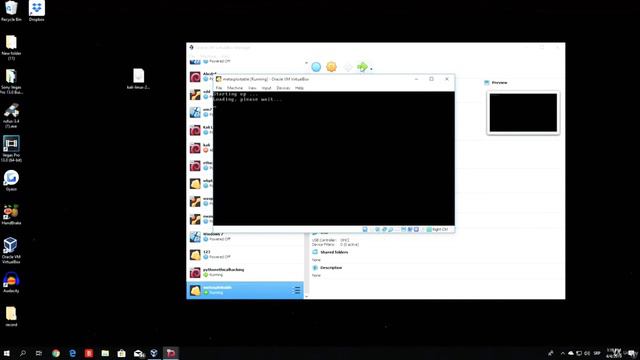Open Machine menu in metasploitable VM window
This screenshot has width=640, height=360.
[235, 88]
